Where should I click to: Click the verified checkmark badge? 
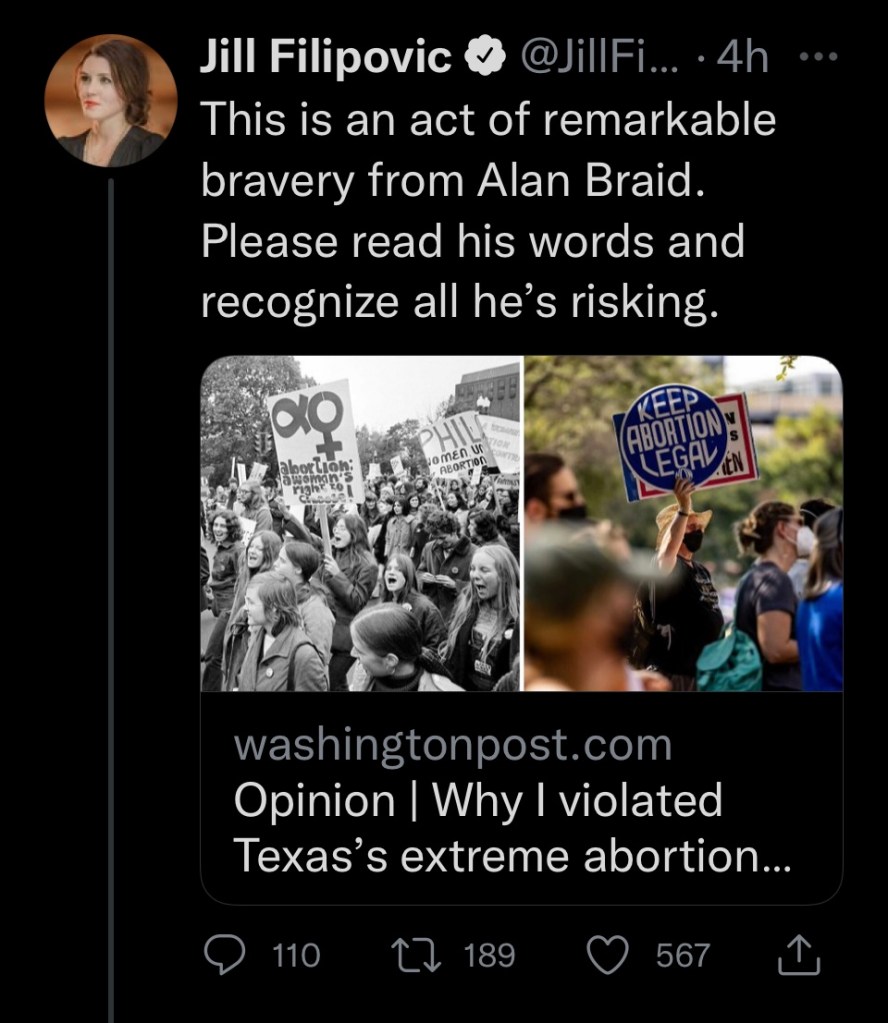coord(483,60)
